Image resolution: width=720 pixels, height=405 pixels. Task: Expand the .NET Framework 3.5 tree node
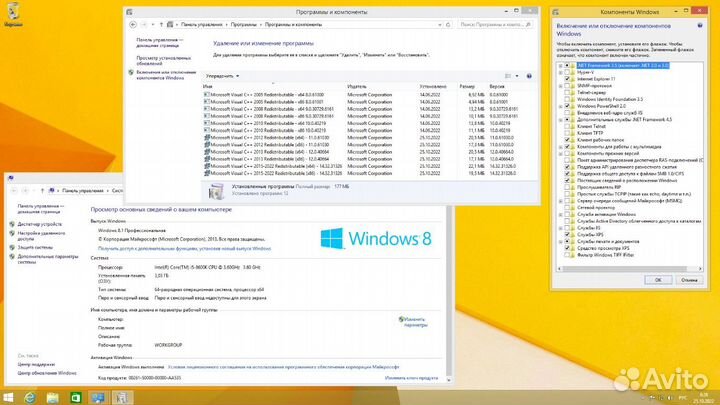(561, 66)
